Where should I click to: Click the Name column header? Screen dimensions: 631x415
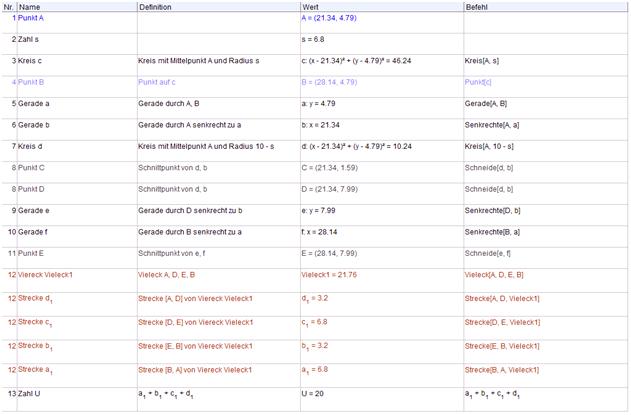point(30,6)
